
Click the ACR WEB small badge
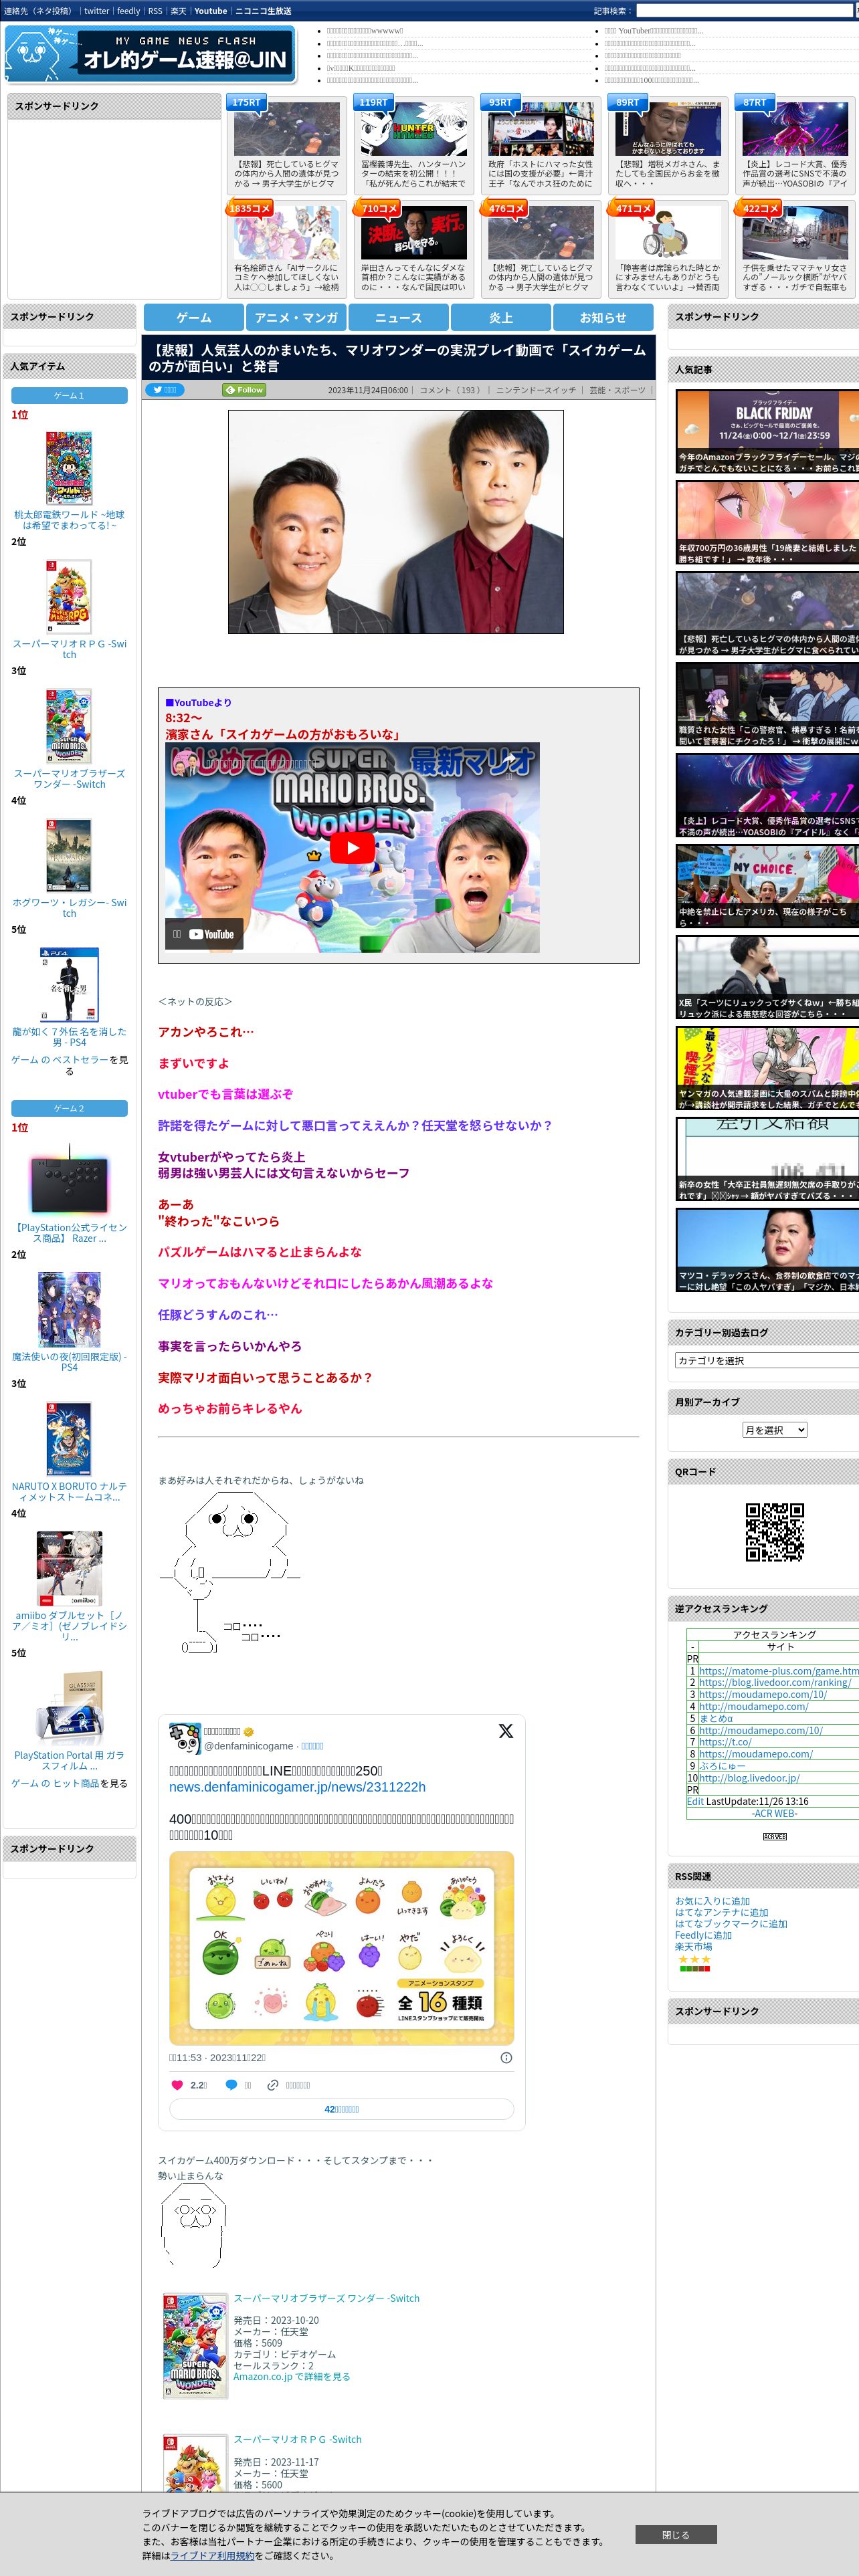tap(774, 1838)
